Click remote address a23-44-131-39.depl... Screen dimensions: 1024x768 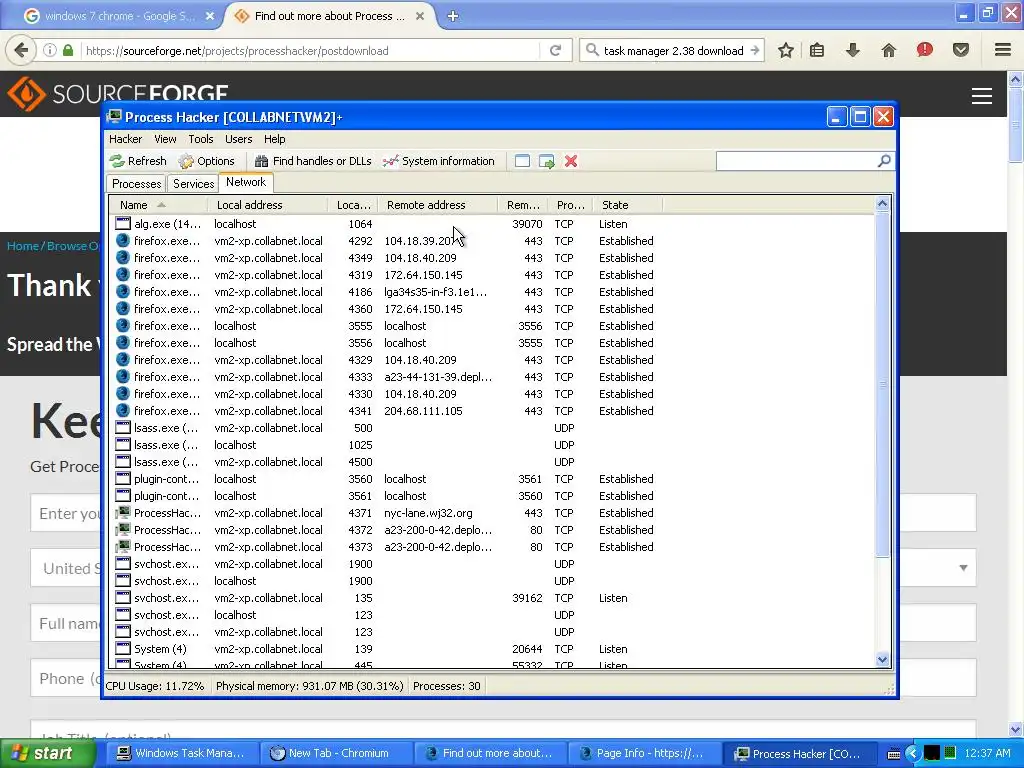coord(438,377)
